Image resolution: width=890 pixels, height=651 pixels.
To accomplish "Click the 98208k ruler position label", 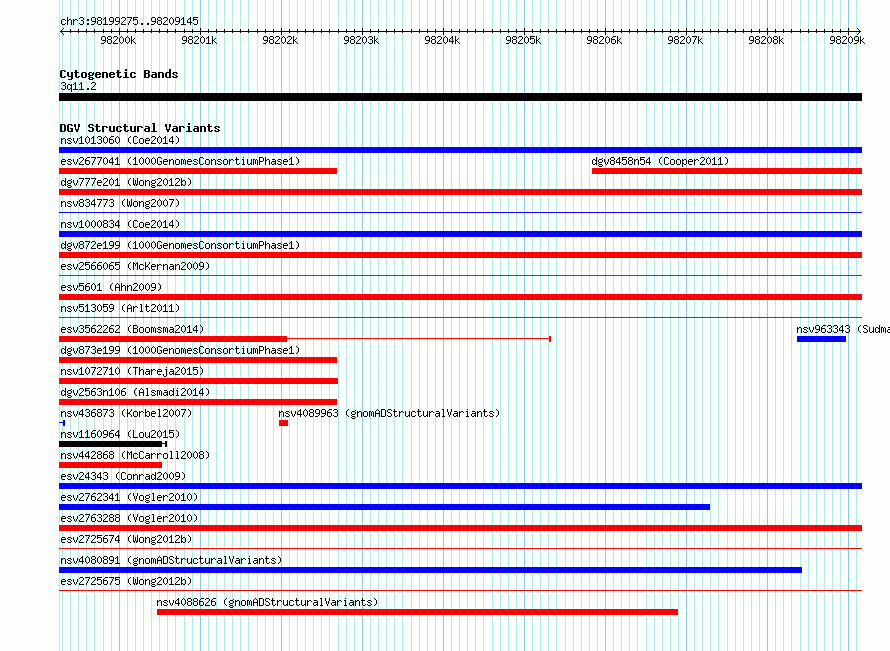I will point(766,40).
